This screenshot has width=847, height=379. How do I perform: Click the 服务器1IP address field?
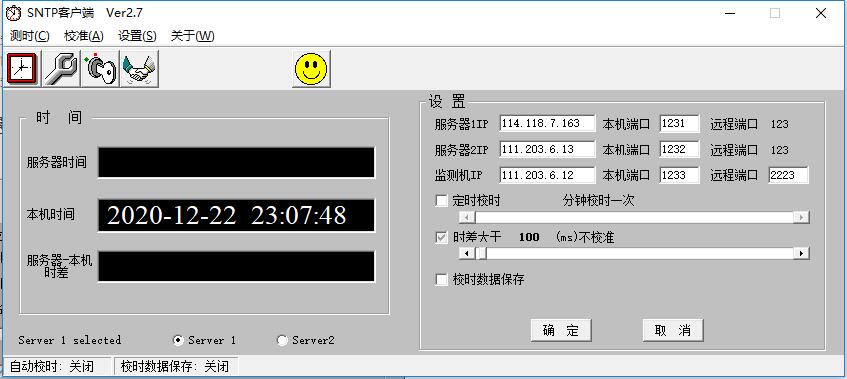547,124
